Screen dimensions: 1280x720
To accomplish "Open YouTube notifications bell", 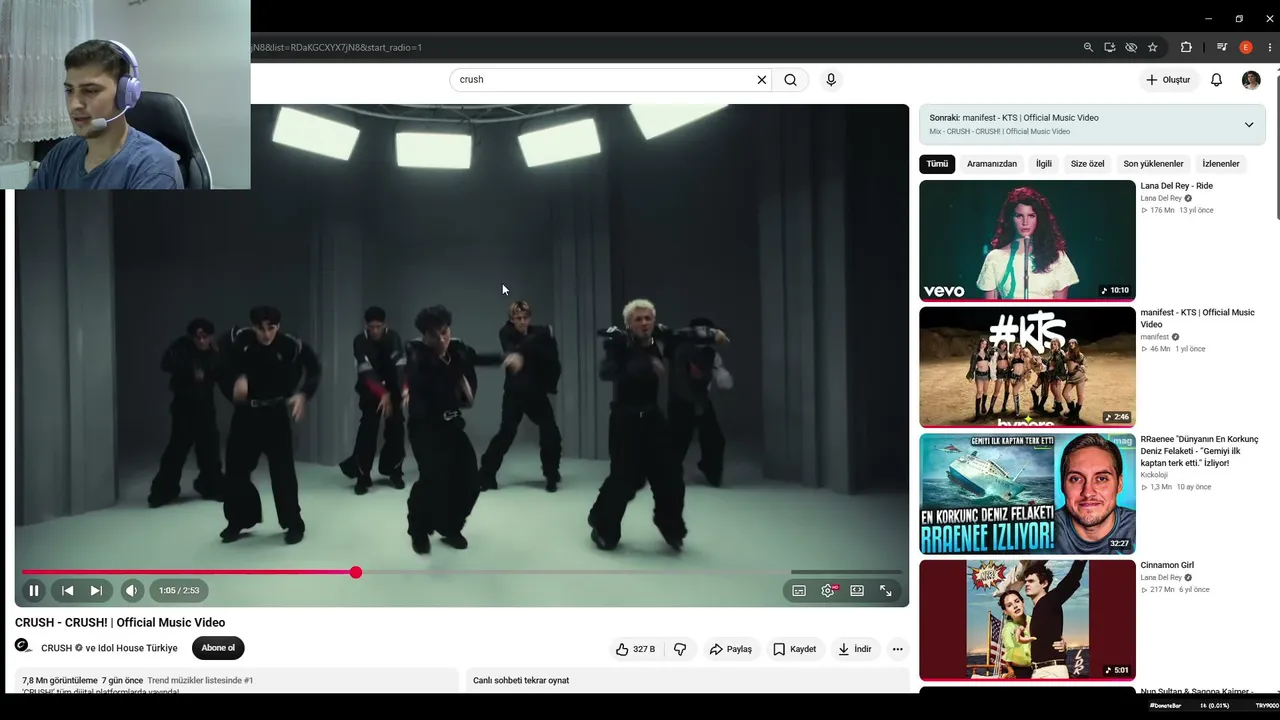I will point(1216,80).
